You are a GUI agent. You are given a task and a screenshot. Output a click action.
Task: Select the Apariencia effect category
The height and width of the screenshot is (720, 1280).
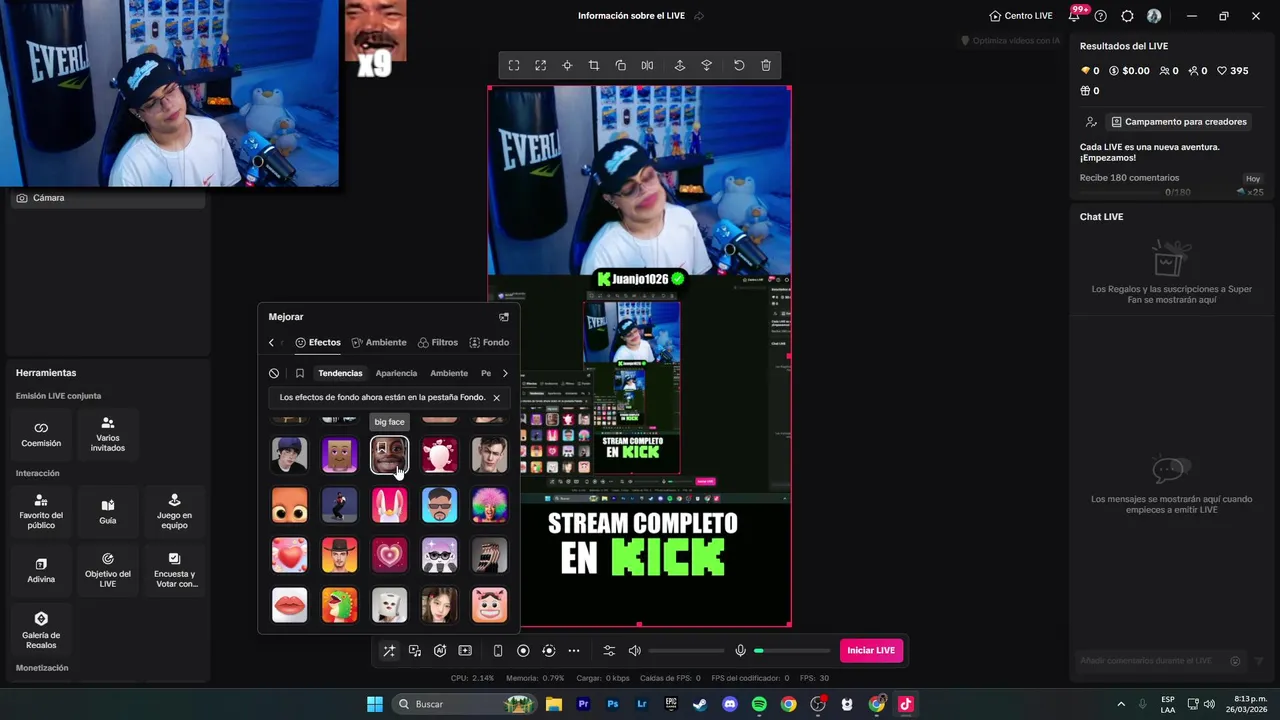(396, 373)
